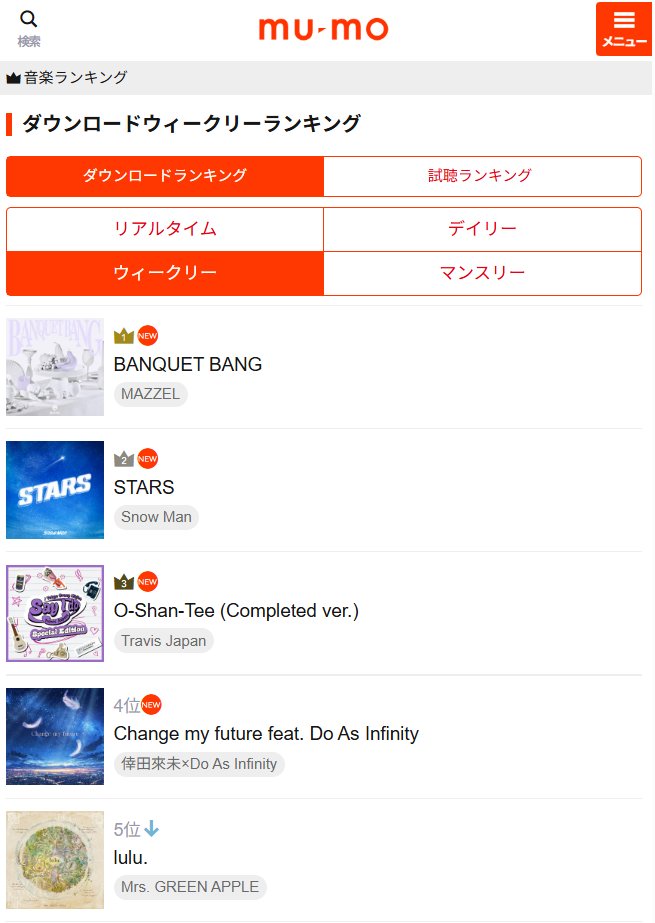Click the artist tag Snow Man
Image resolution: width=655 pixels, height=923 pixels.
pos(156,517)
